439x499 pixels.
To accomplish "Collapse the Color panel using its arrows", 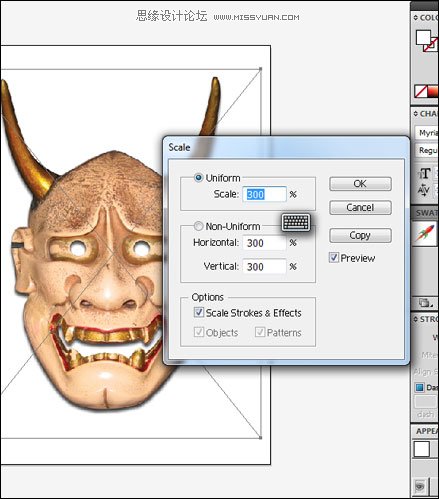I will click(x=415, y=17).
